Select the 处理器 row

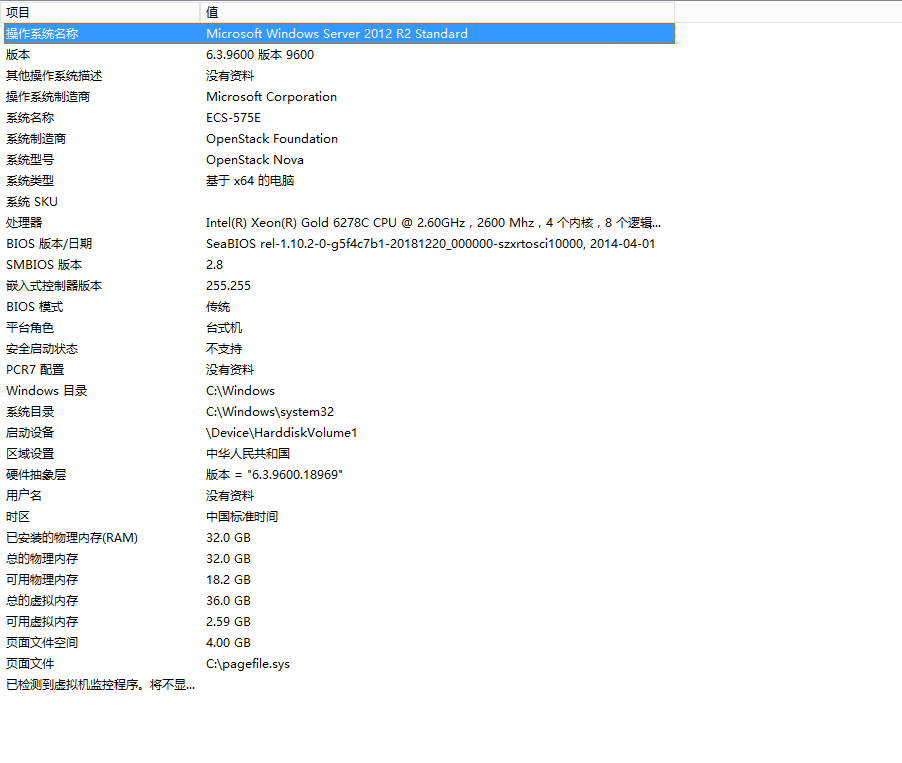[x=339, y=223]
